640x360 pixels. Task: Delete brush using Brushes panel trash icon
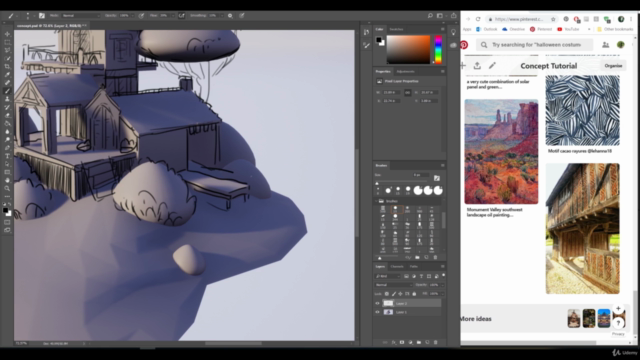point(435,258)
